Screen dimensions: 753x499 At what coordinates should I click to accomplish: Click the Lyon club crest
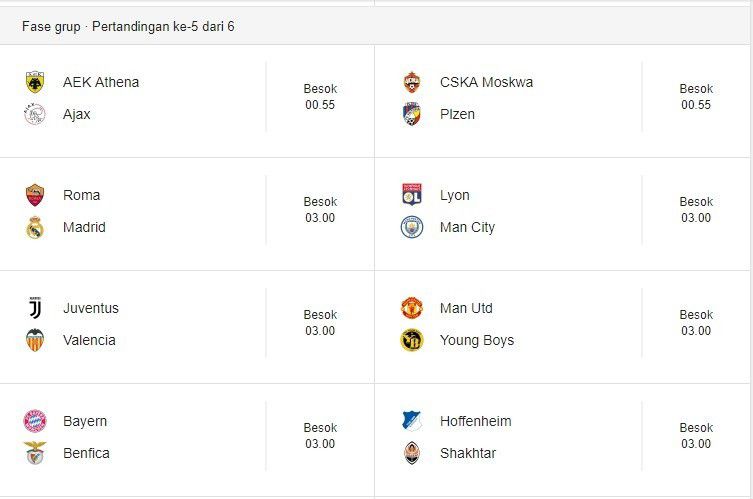[412, 195]
